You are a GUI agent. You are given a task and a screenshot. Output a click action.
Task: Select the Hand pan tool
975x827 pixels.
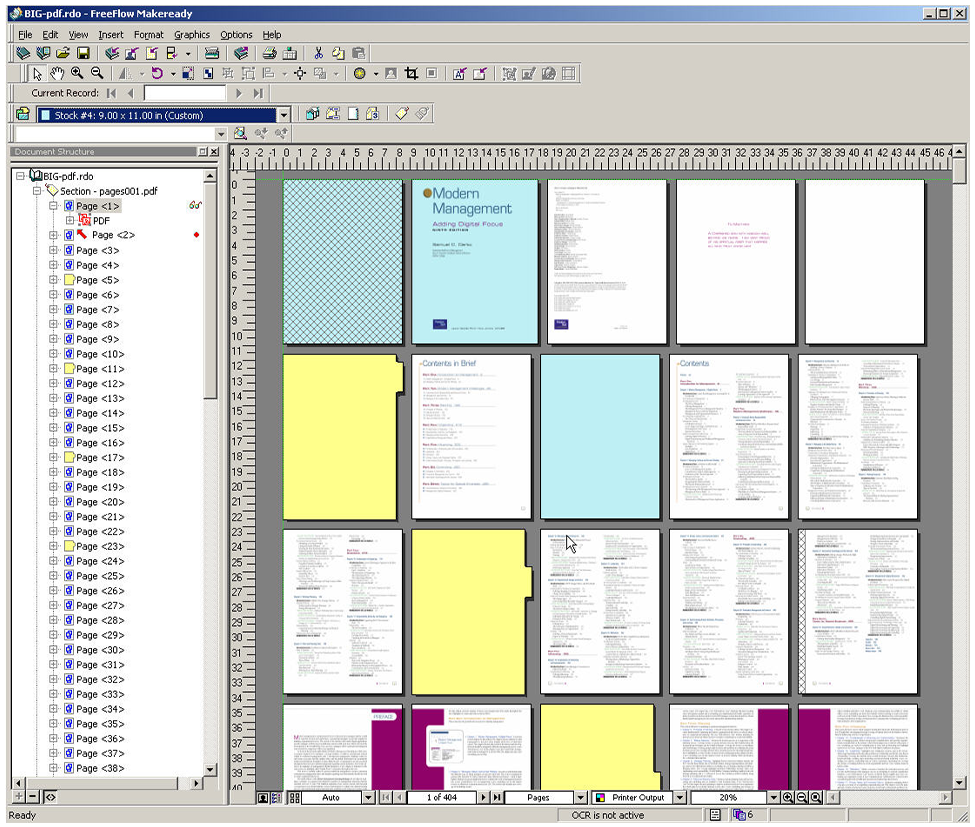[57, 73]
